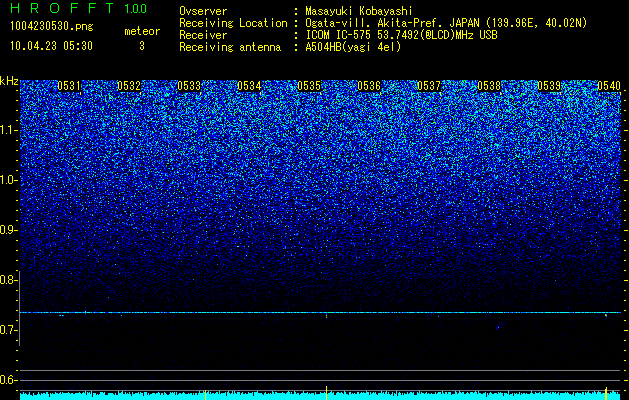Click the cyan carrier line below 0.8 kHz
This screenshot has height=400, width=629.
pyautogui.click(x=320, y=312)
